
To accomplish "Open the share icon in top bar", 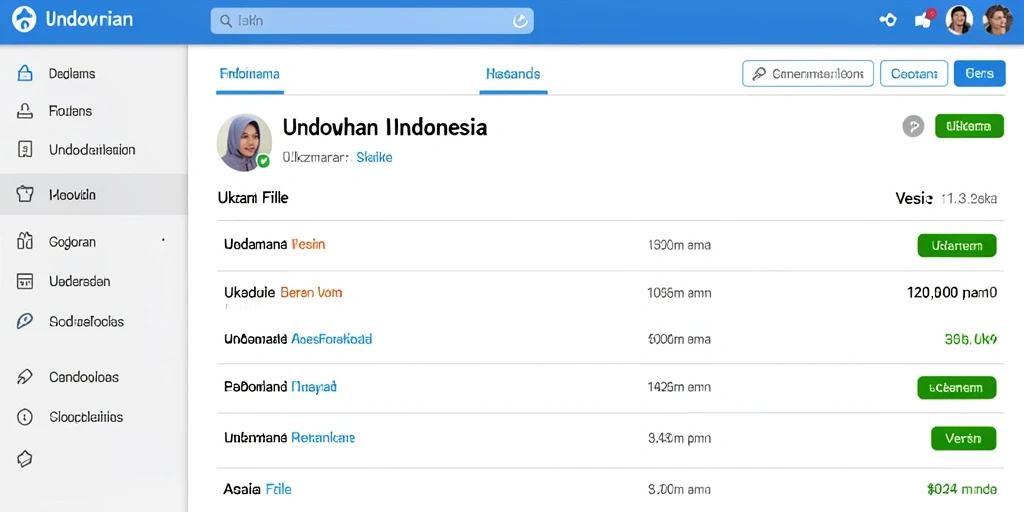I will [x=888, y=20].
